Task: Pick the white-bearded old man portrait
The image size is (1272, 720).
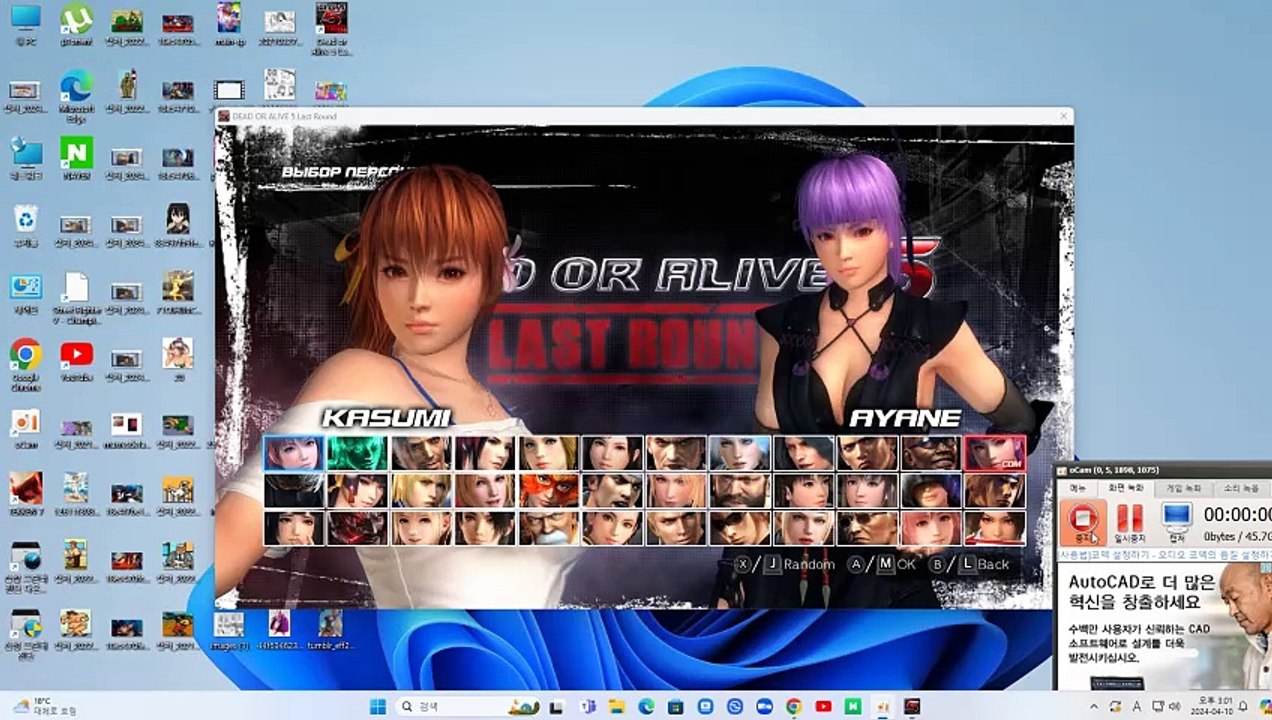Action: (x=548, y=527)
